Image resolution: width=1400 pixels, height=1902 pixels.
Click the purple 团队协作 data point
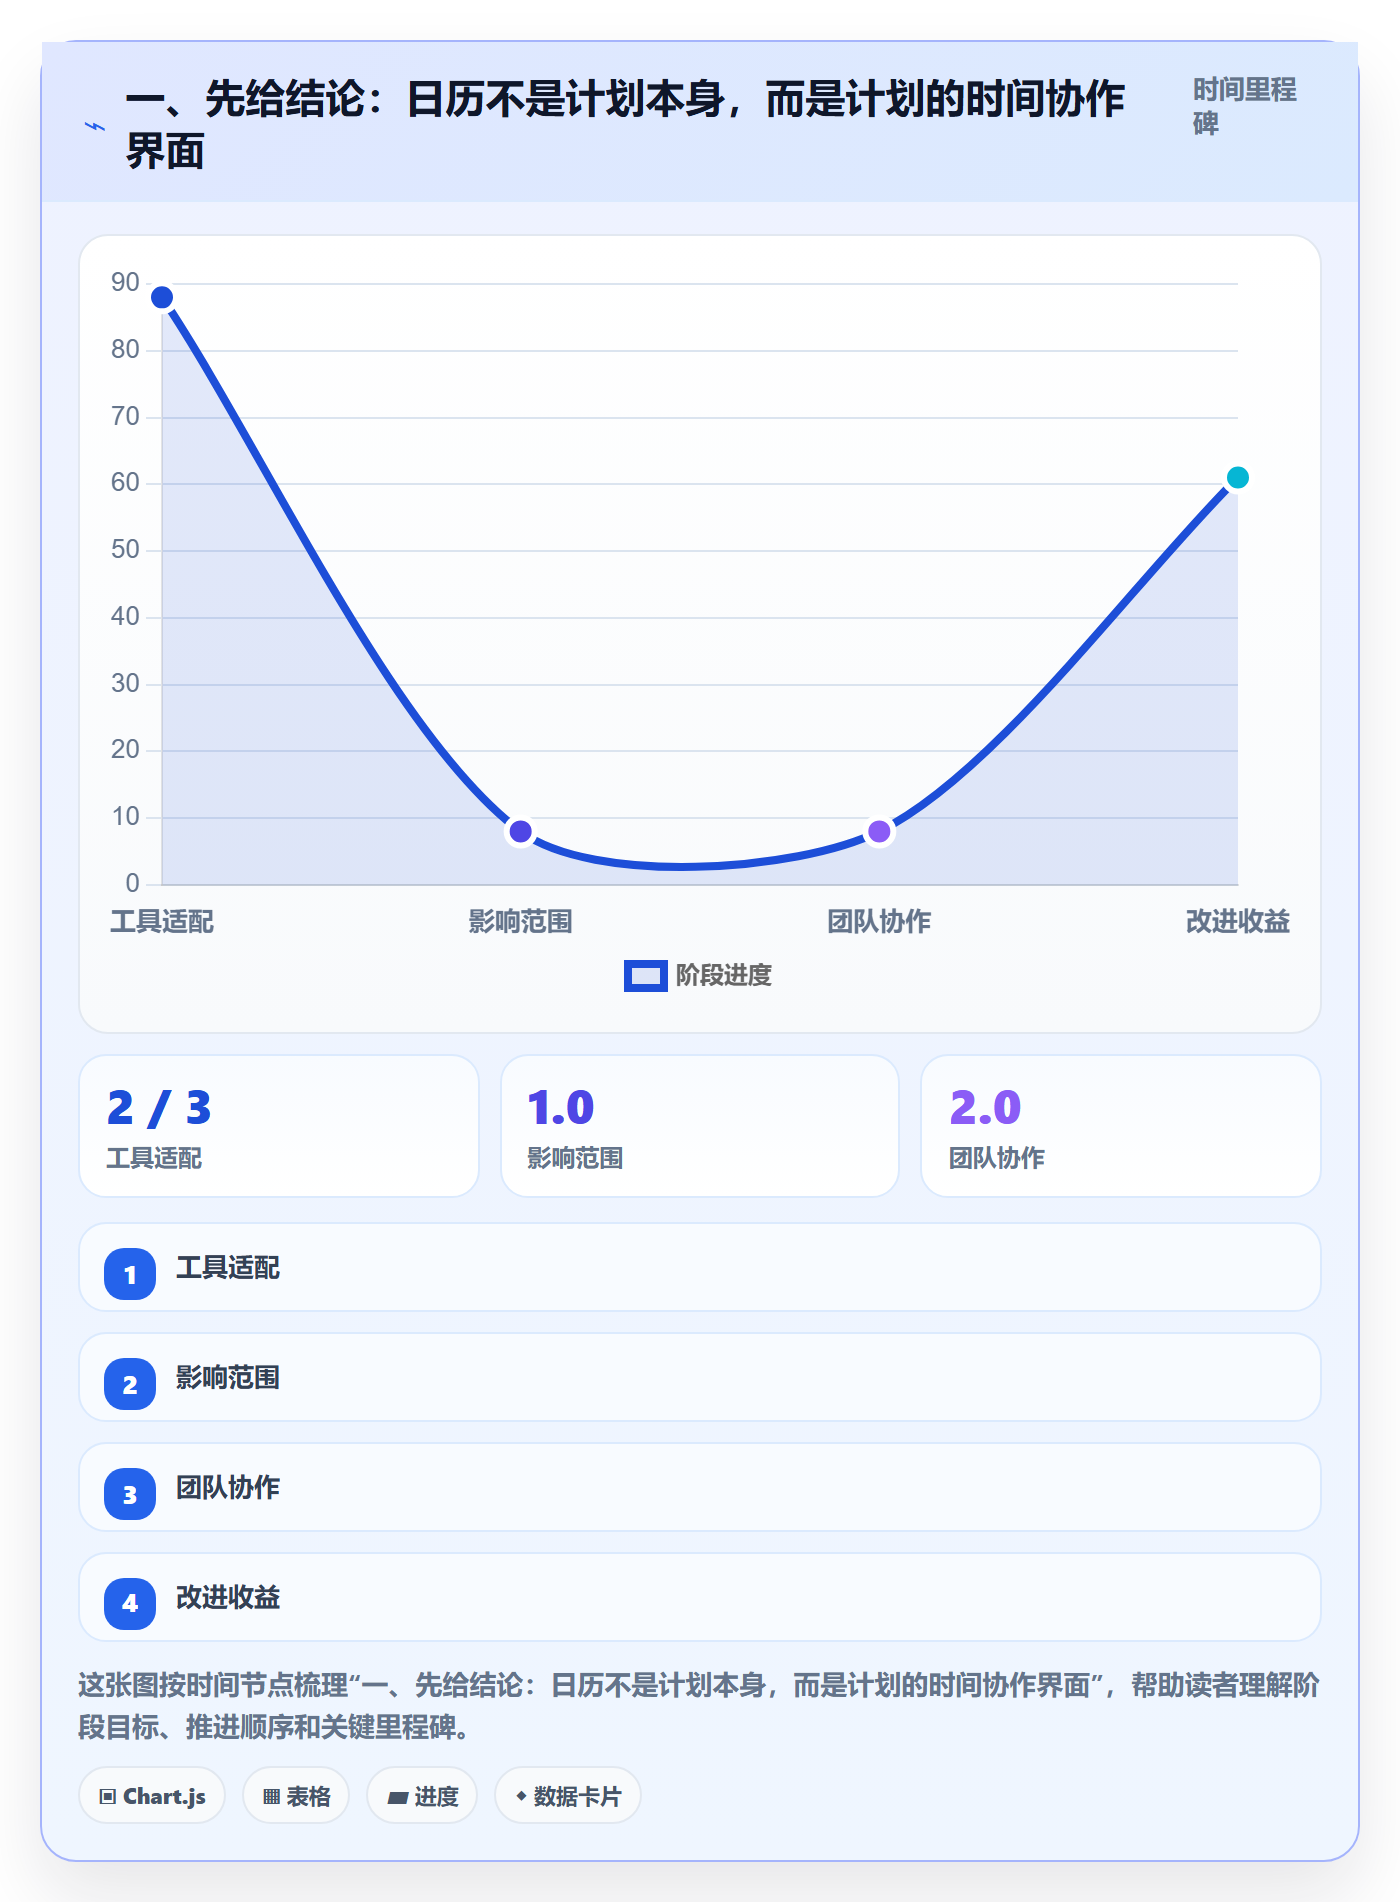879,831
